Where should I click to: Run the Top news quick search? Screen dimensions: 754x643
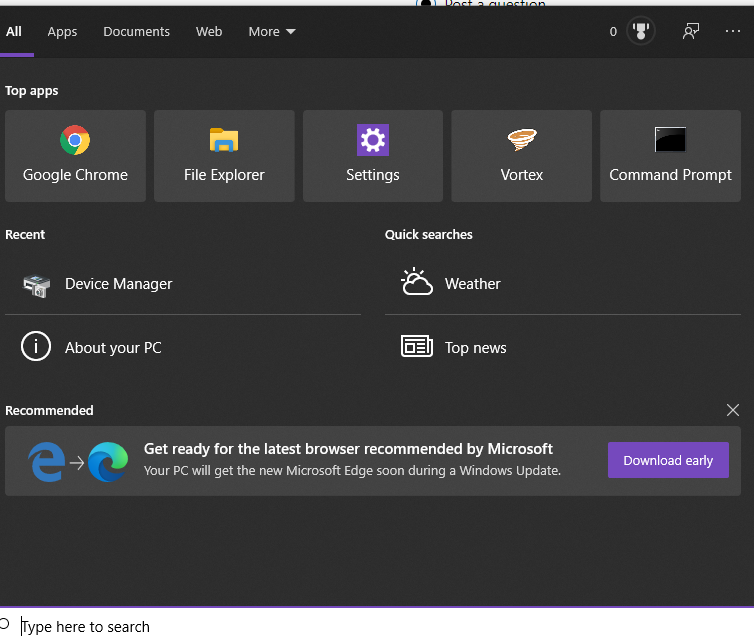click(563, 347)
